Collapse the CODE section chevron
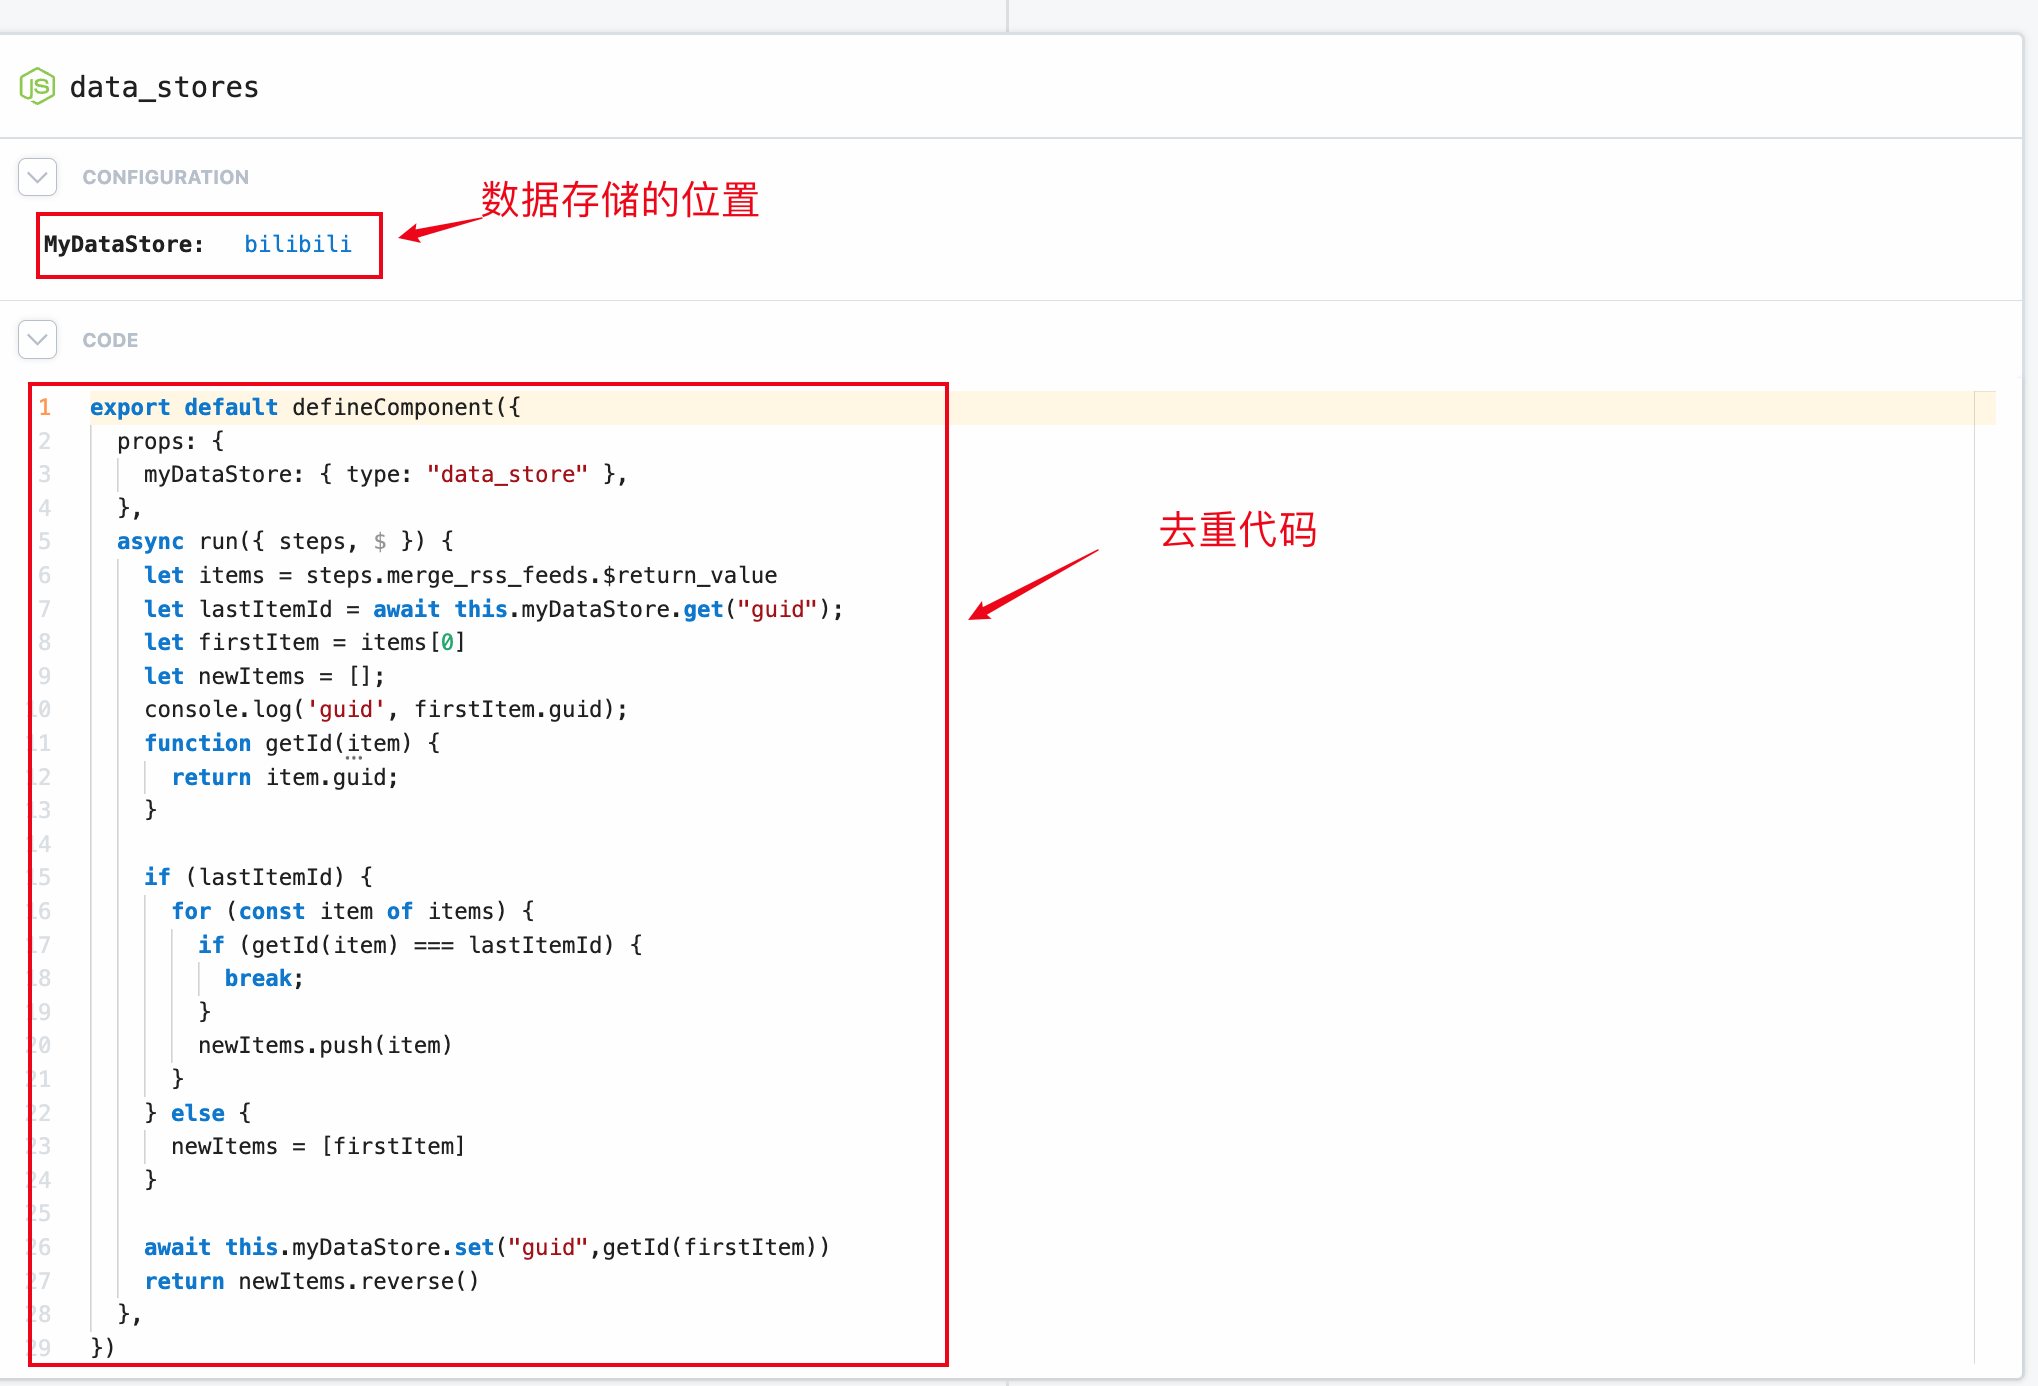Screen dimensions: 2038x1386 tap(38, 340)
